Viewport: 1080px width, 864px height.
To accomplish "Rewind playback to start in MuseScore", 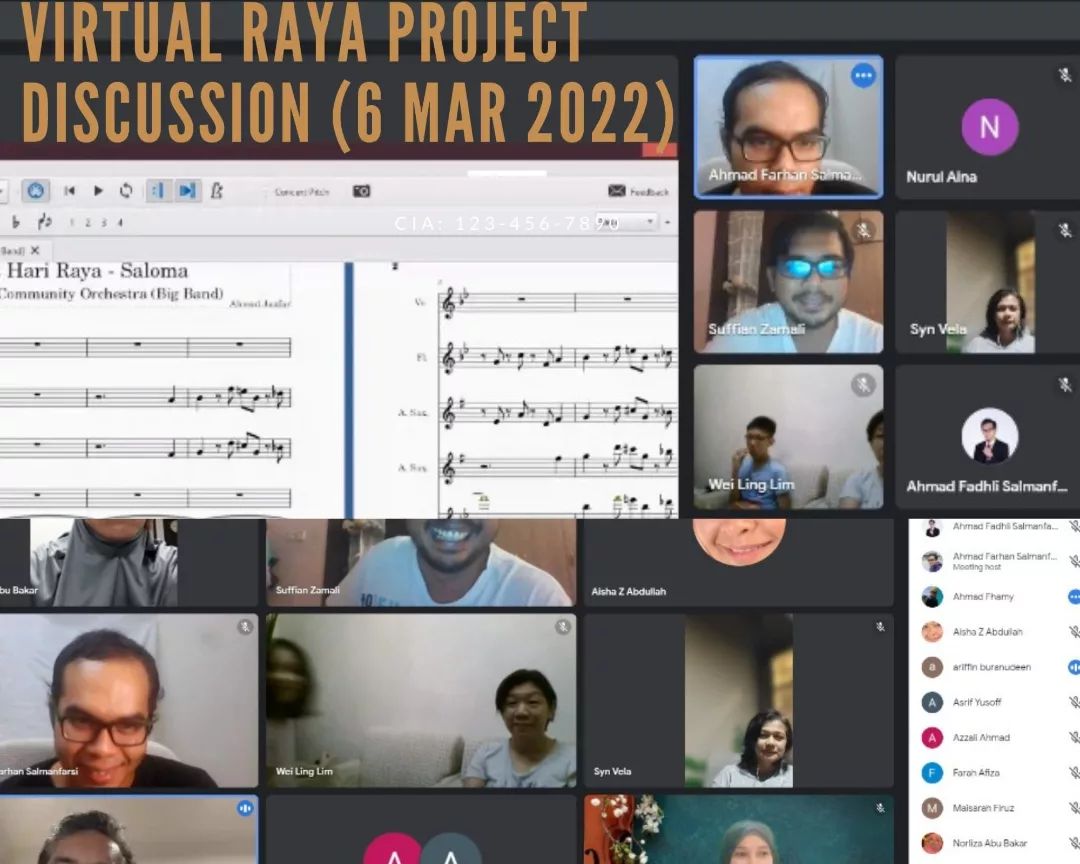I will [x=70, y=191].
